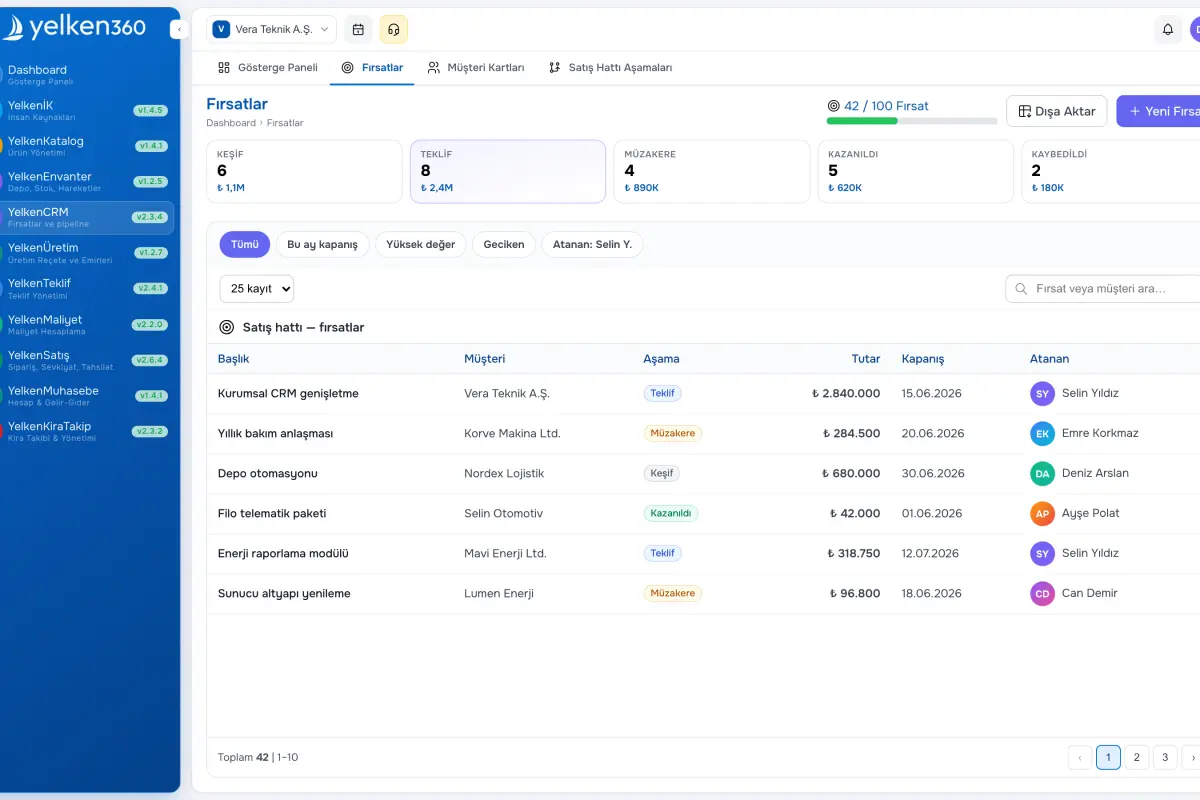Click the SY avatar for Kurumsal CRM genişletme
Viewport: 1200px width, 800px height.
[1042, 393]
